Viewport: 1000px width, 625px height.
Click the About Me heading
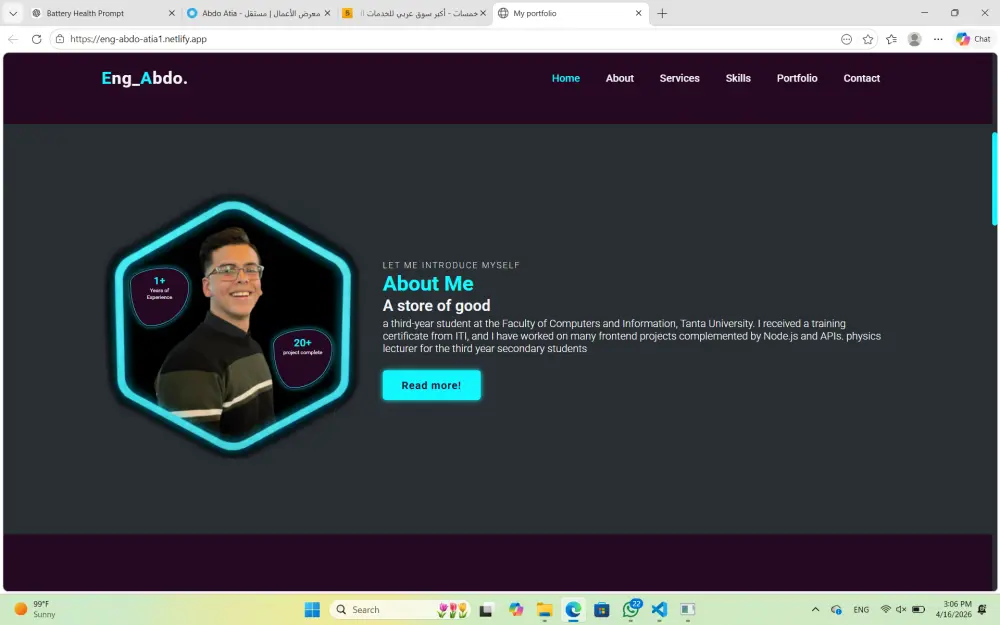tap(428, 283)
